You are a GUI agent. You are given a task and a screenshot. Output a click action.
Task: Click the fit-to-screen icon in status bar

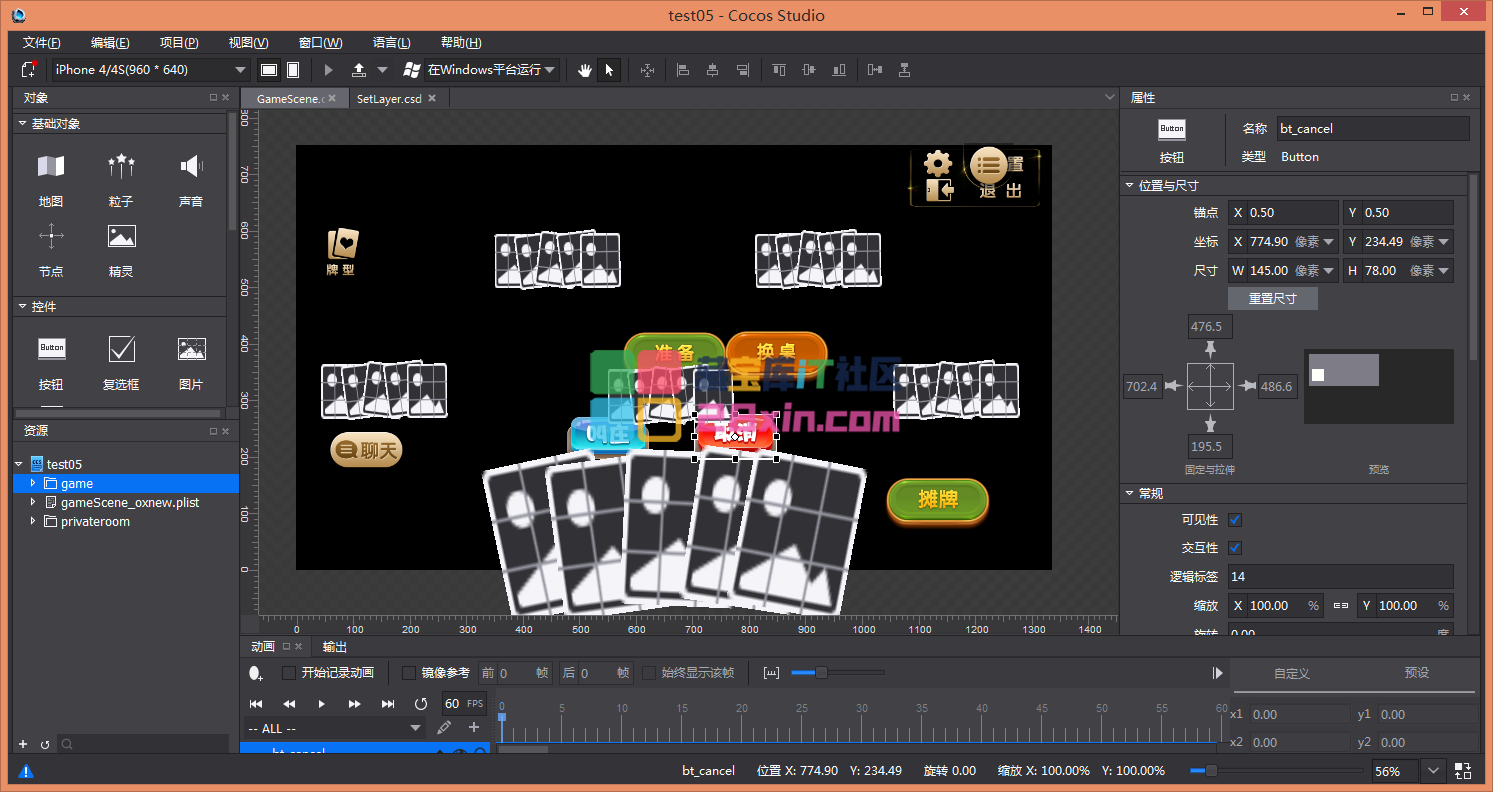coord(1463,771)
